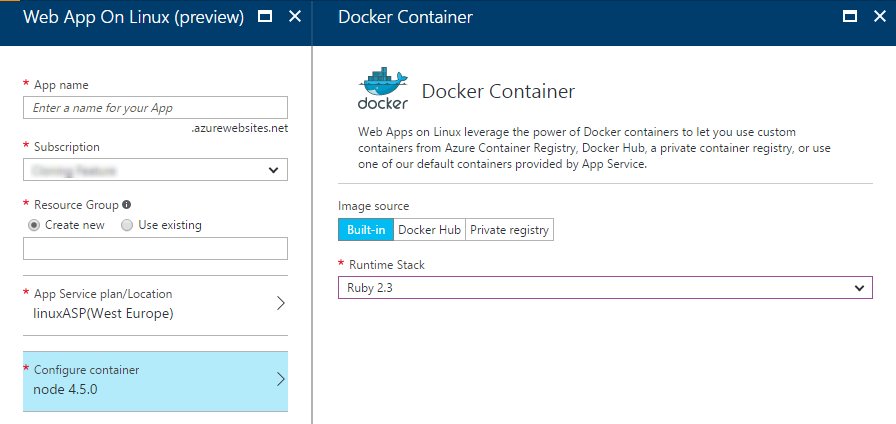Click the Docker Container heading text
Image resolution: width=896 pixels, height=424 pixels.
pyautogui.click(x=498, y=91)
